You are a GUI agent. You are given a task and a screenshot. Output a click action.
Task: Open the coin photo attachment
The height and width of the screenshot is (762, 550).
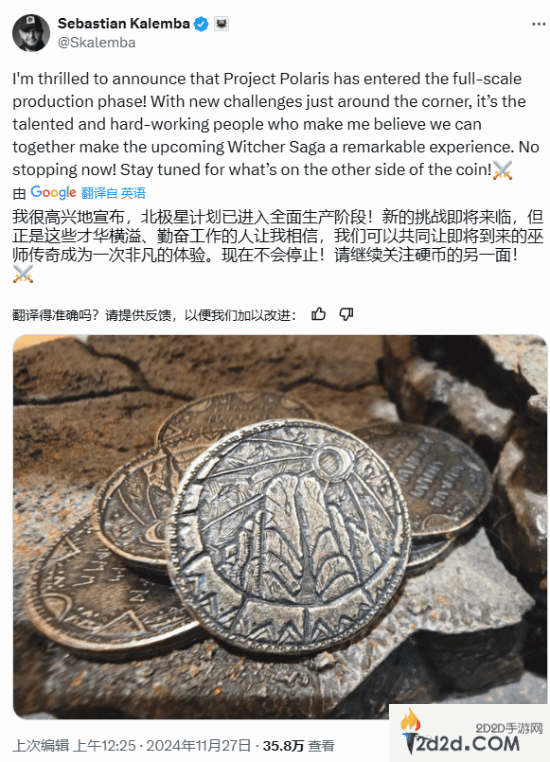pyautogui.click(x=280, y=526)
